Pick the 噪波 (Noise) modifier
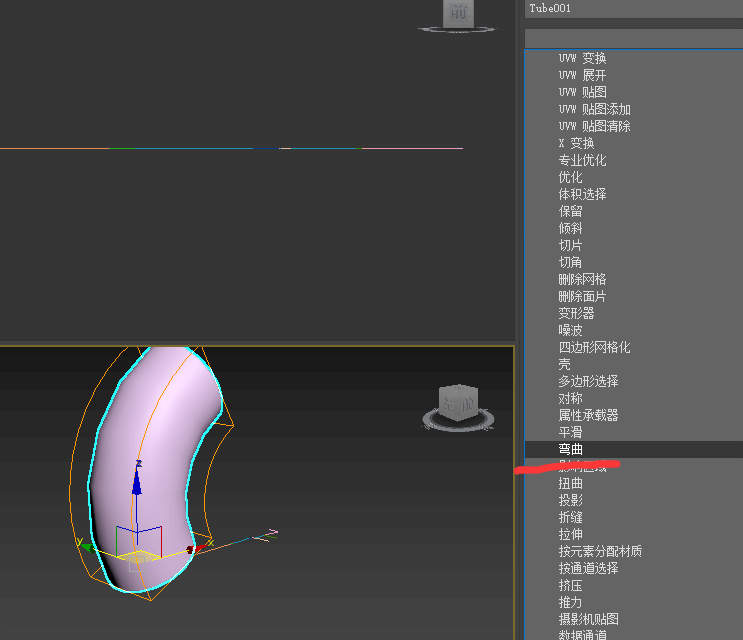The height and width of the screenshot is (640, 743). (x=571, y=330)
